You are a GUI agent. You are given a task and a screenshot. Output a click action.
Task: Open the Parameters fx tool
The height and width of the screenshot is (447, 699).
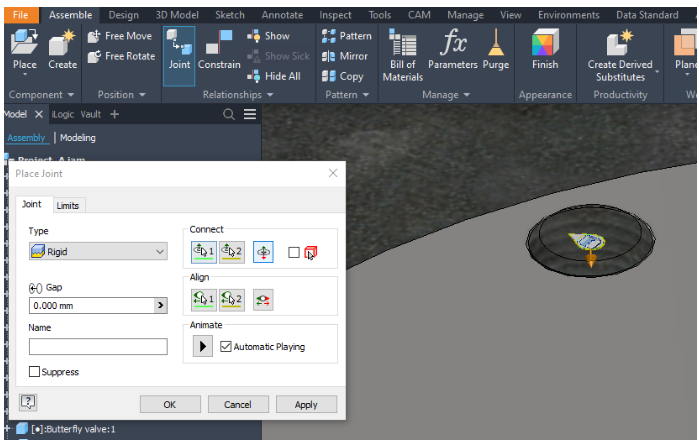(453, 48)
